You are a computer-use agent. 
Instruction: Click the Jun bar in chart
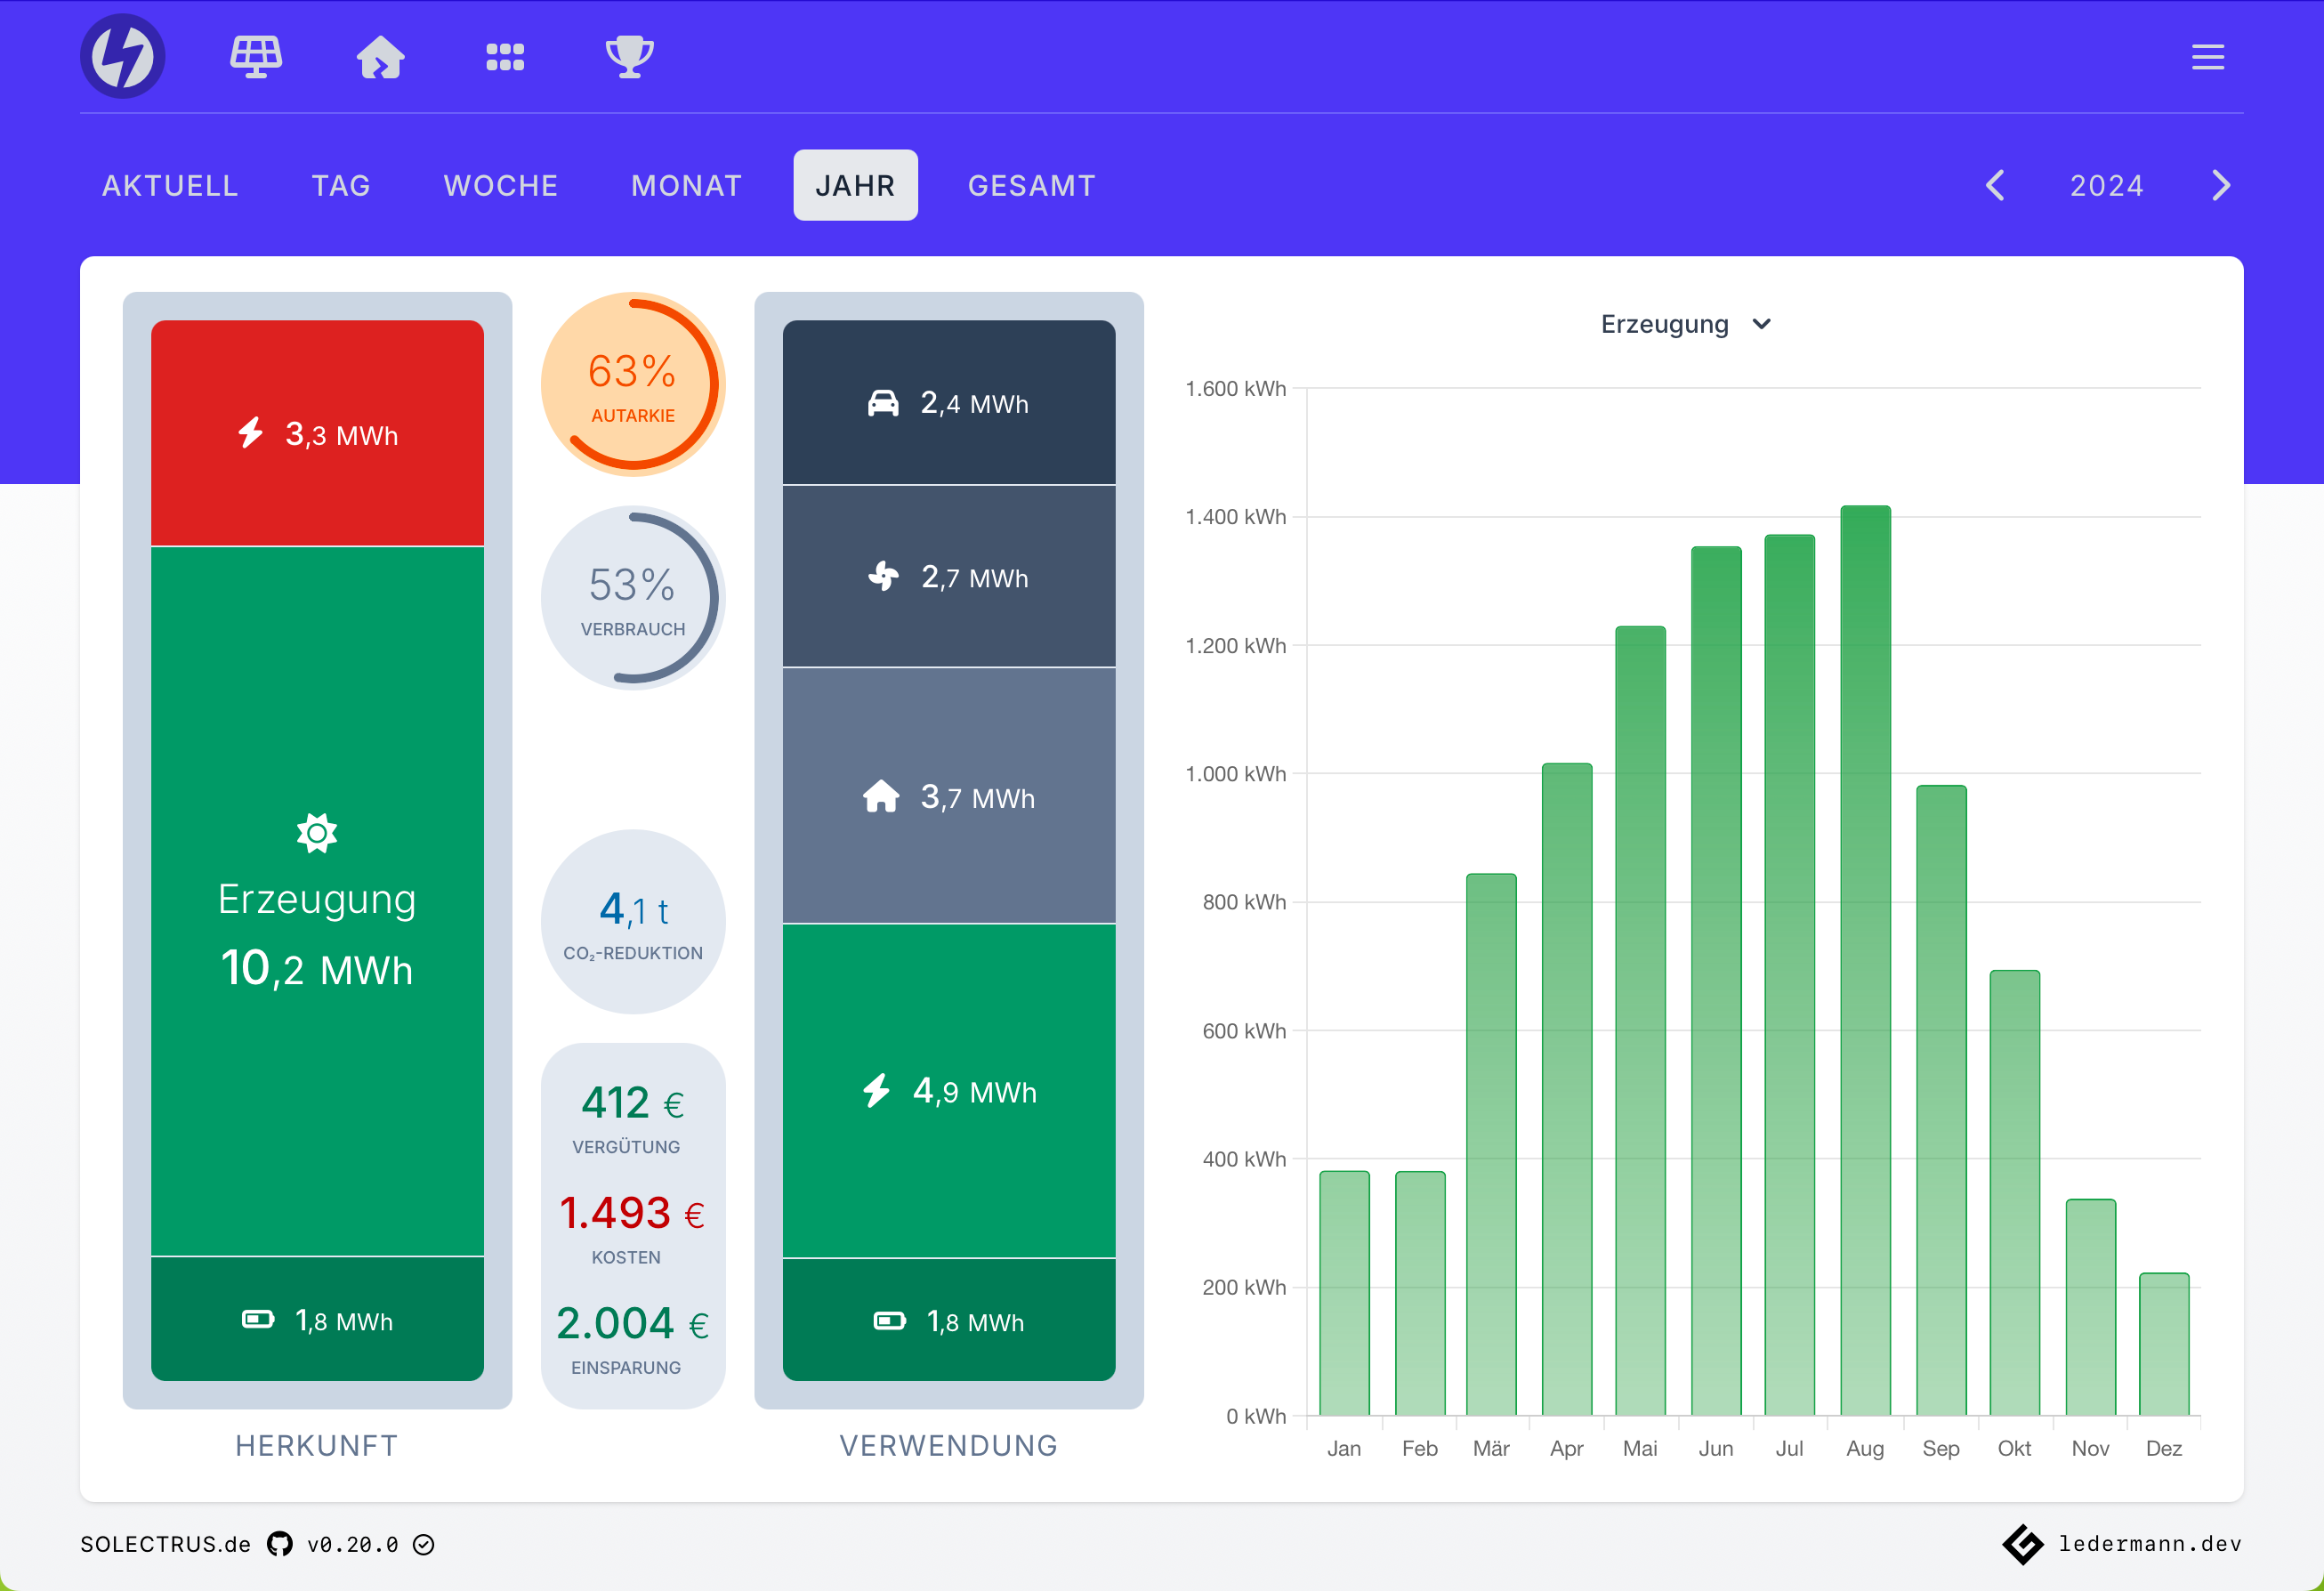point(1716,981)
